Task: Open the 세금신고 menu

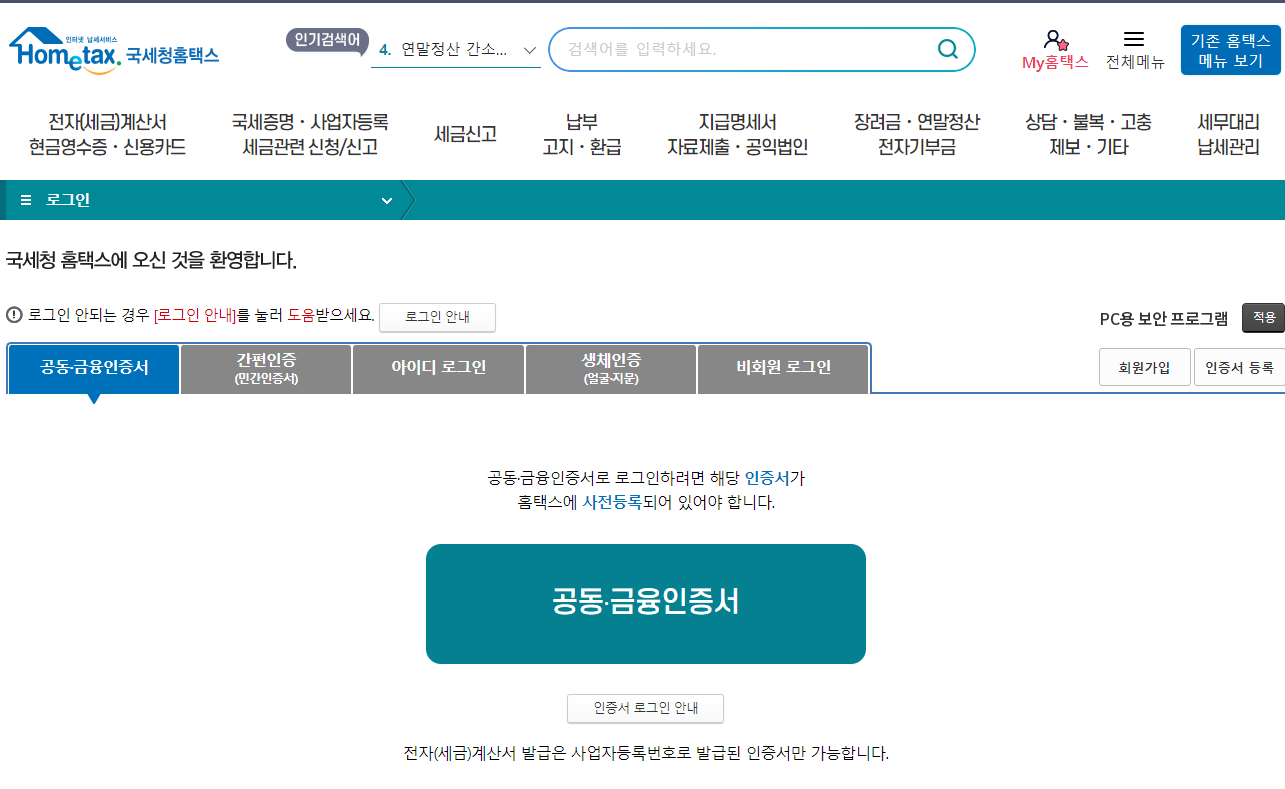Action: pos(466,133)
